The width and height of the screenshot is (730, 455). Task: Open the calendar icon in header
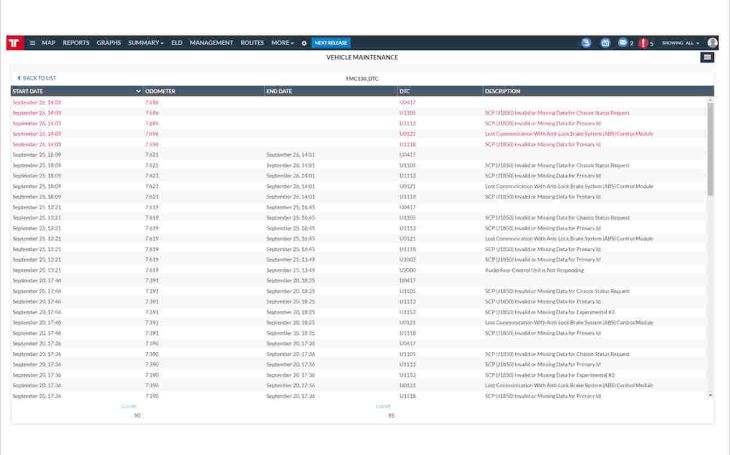click(605, 43)
